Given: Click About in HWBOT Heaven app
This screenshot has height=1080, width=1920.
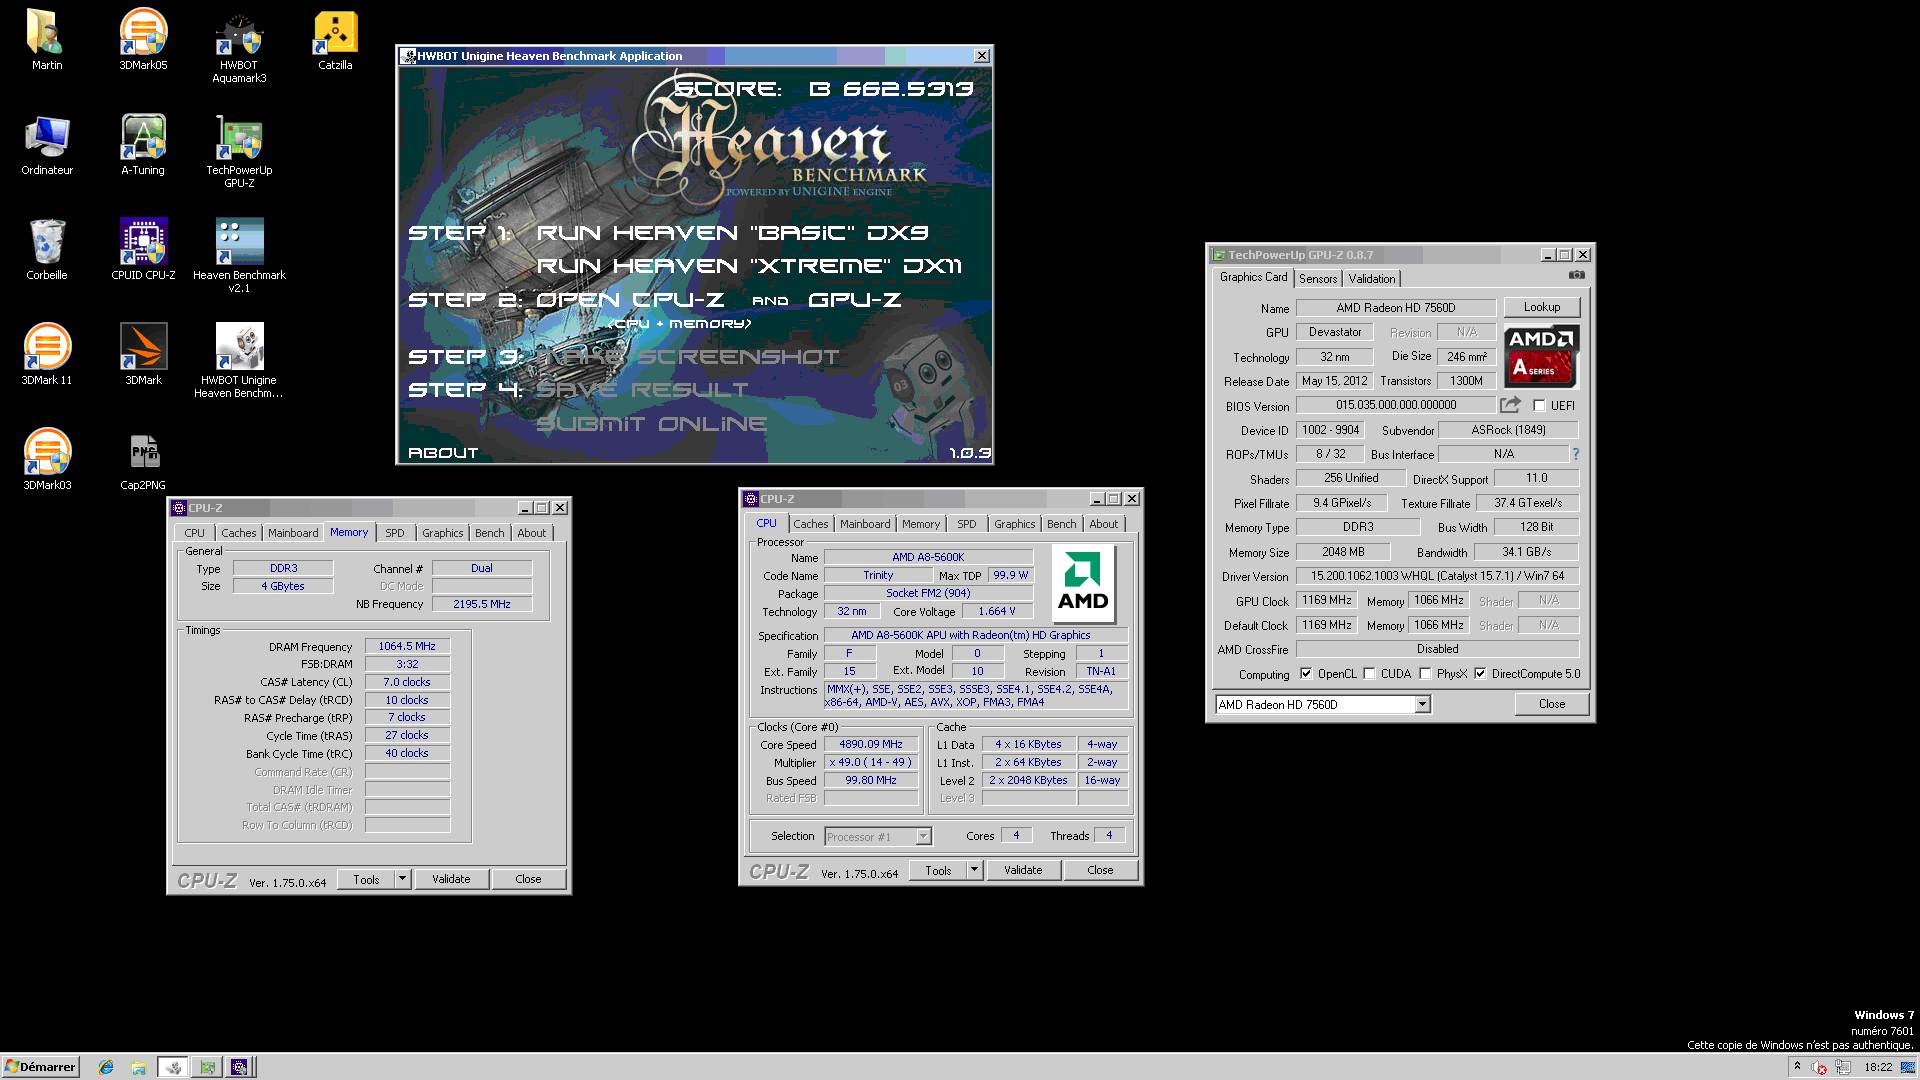Looking at the screenshot, I should point(443,453).
